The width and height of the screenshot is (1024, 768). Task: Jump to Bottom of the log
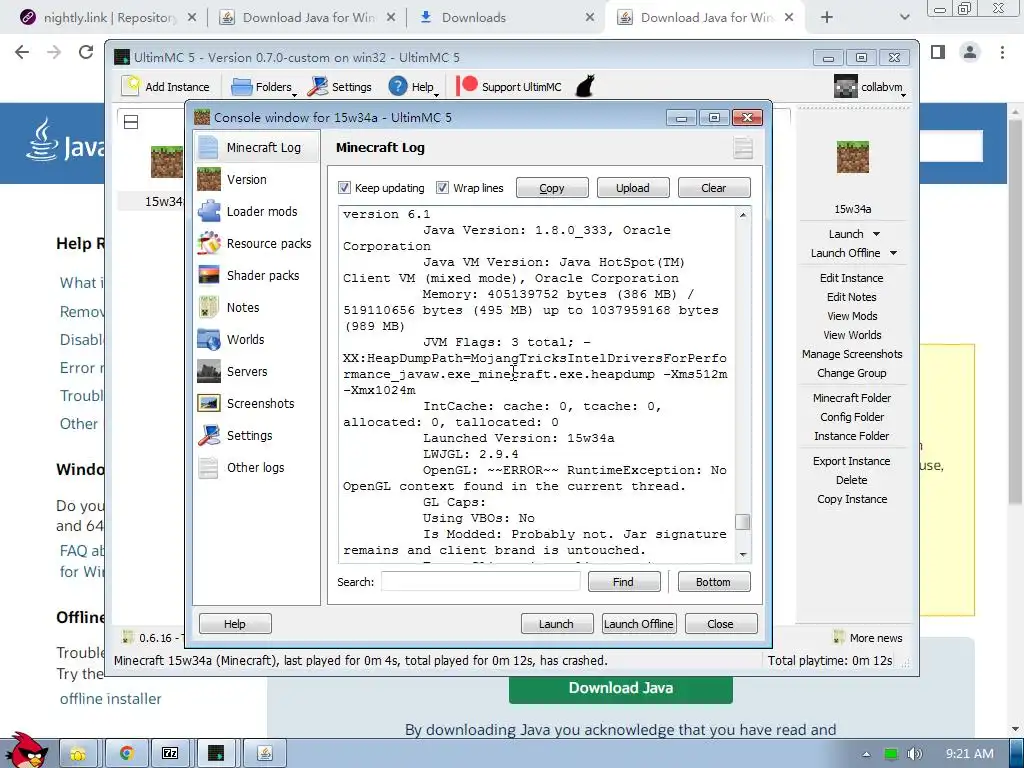click(714, 581)
